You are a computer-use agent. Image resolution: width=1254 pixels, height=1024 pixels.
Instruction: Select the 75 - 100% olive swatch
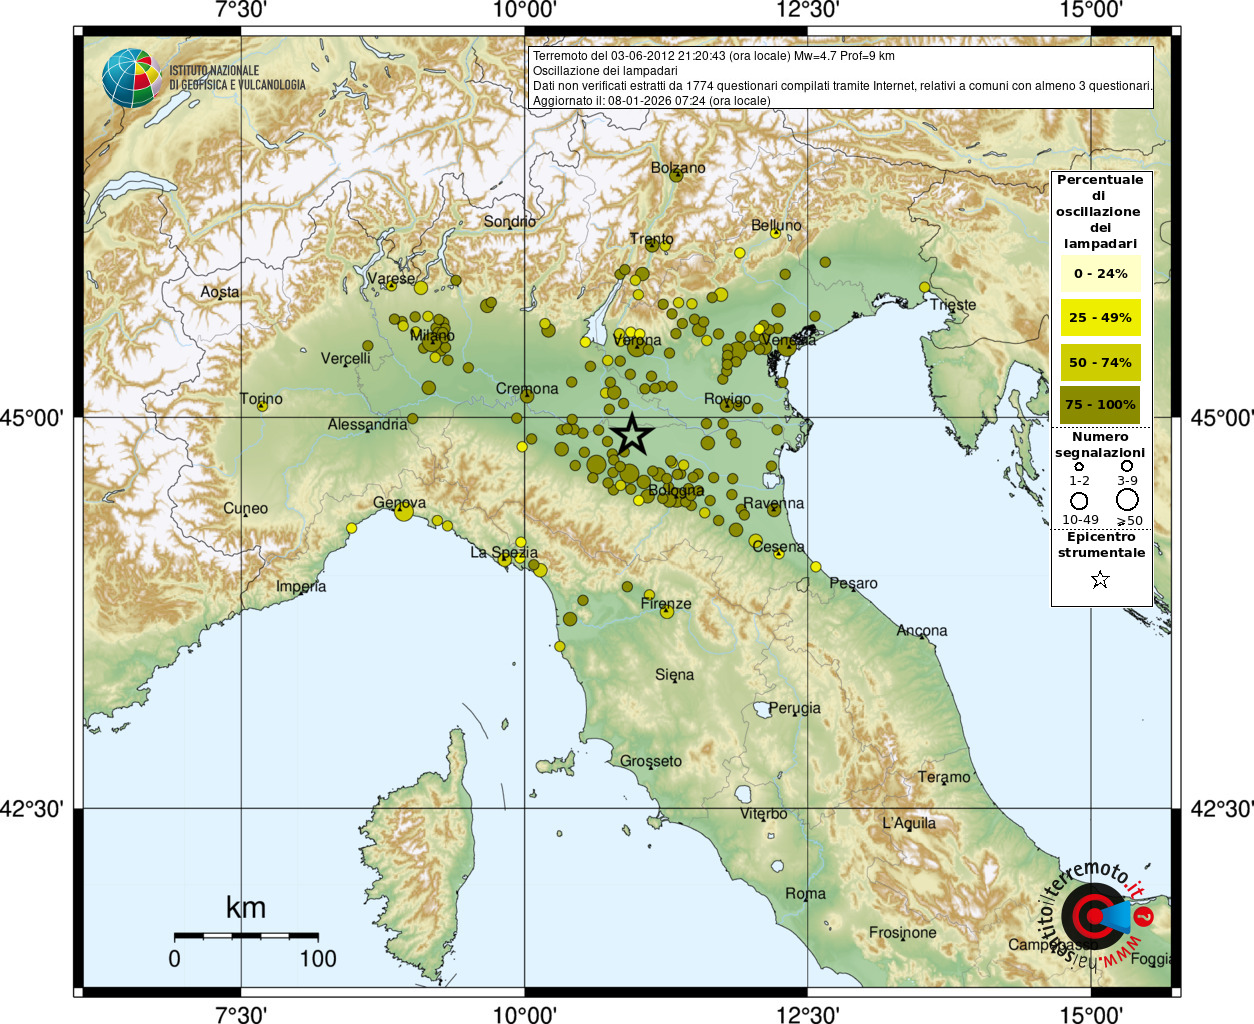[x=1100, y=404]
